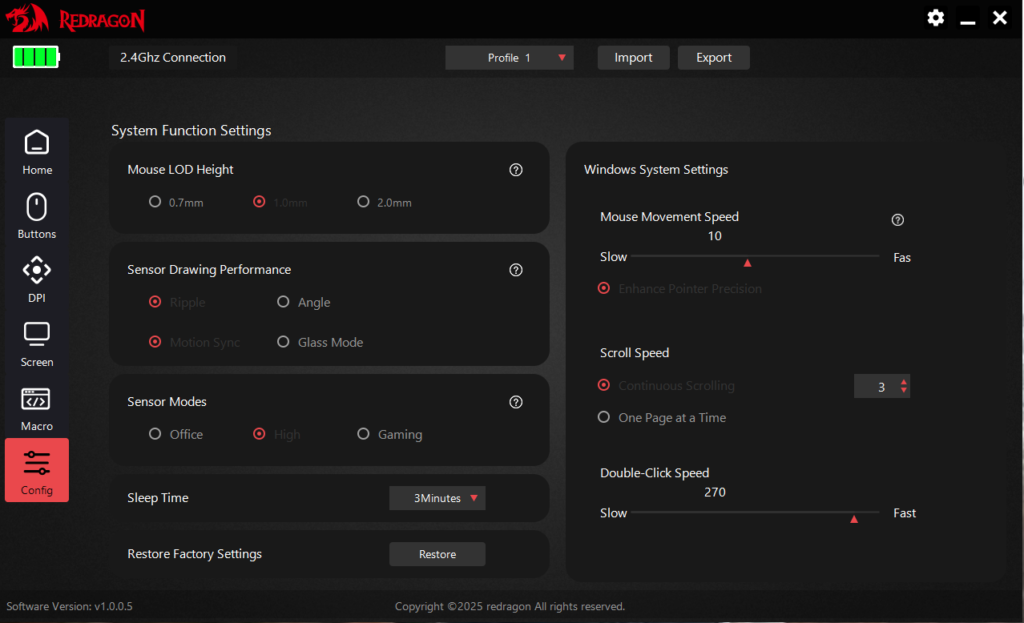
Task: Click the settings gear icon
Action: tap(935, 18)
